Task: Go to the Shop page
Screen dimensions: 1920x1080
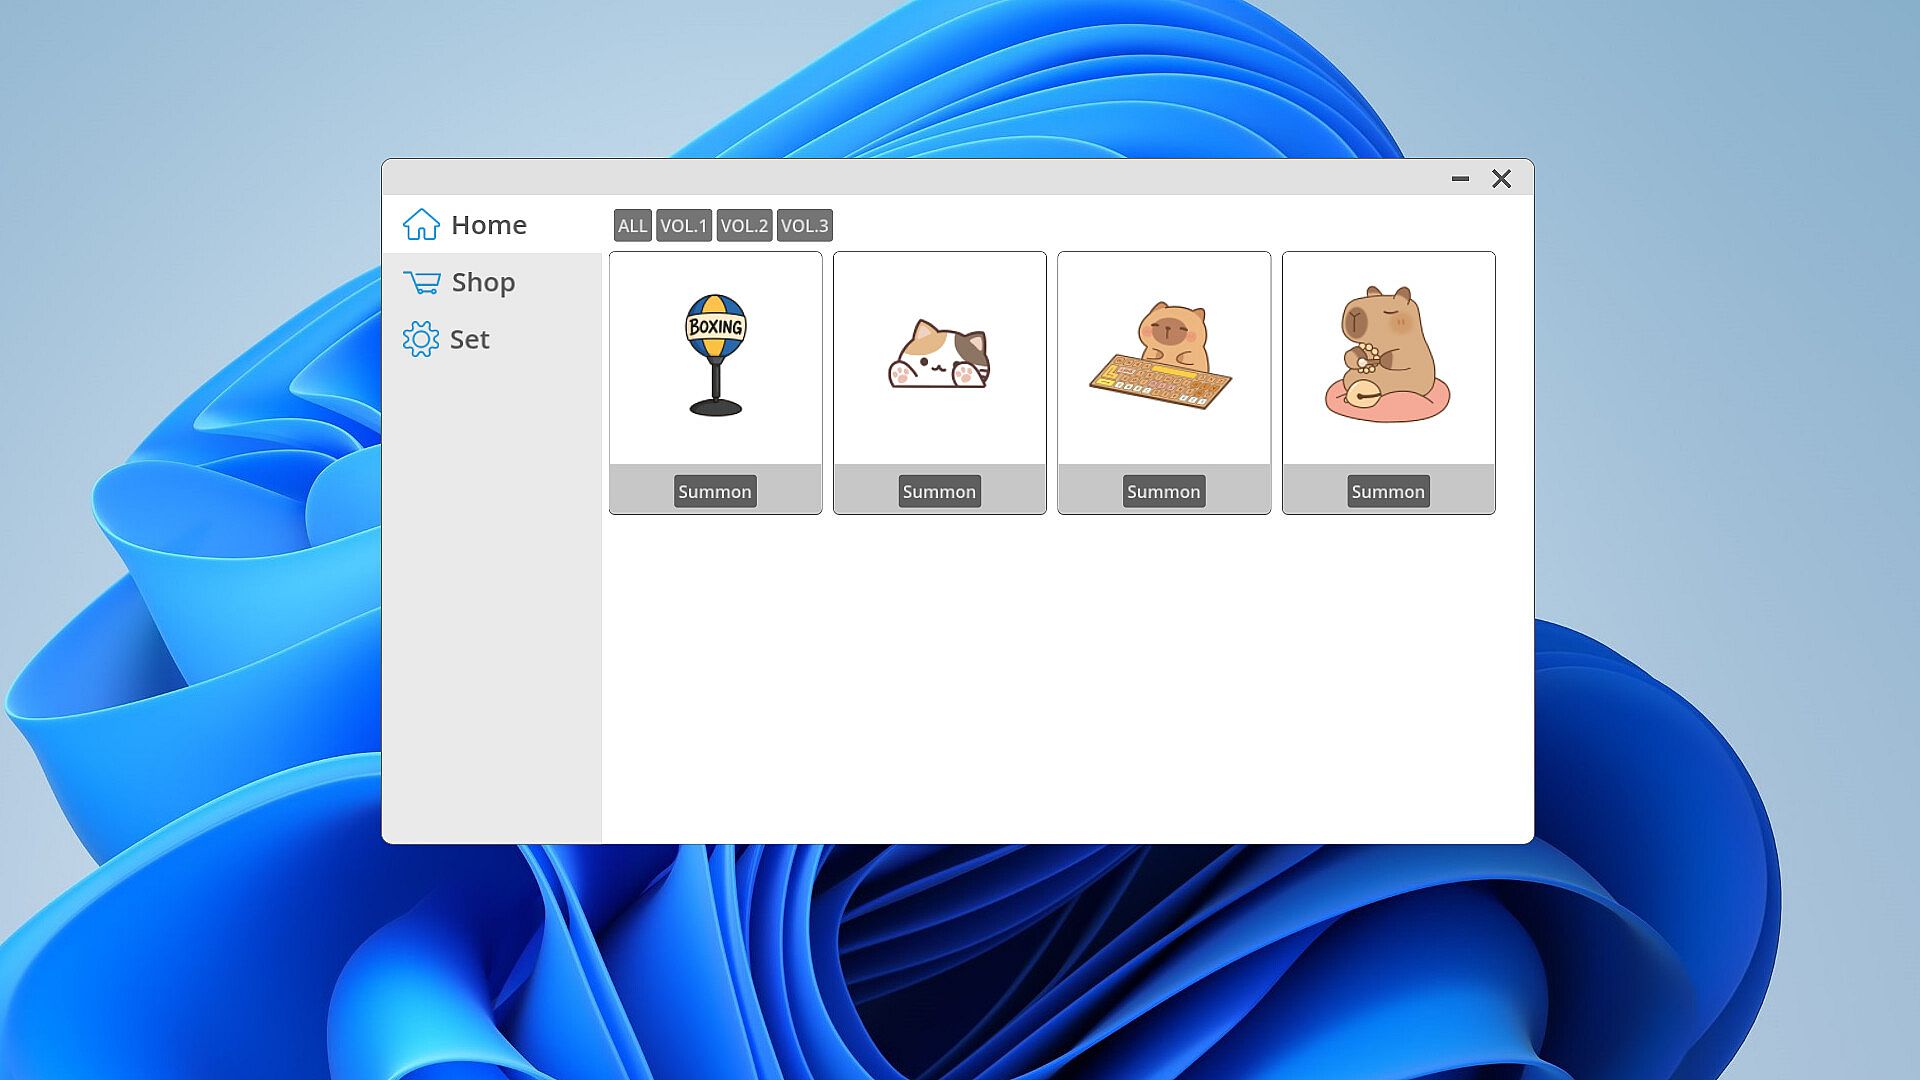Action: click(483, 283)
